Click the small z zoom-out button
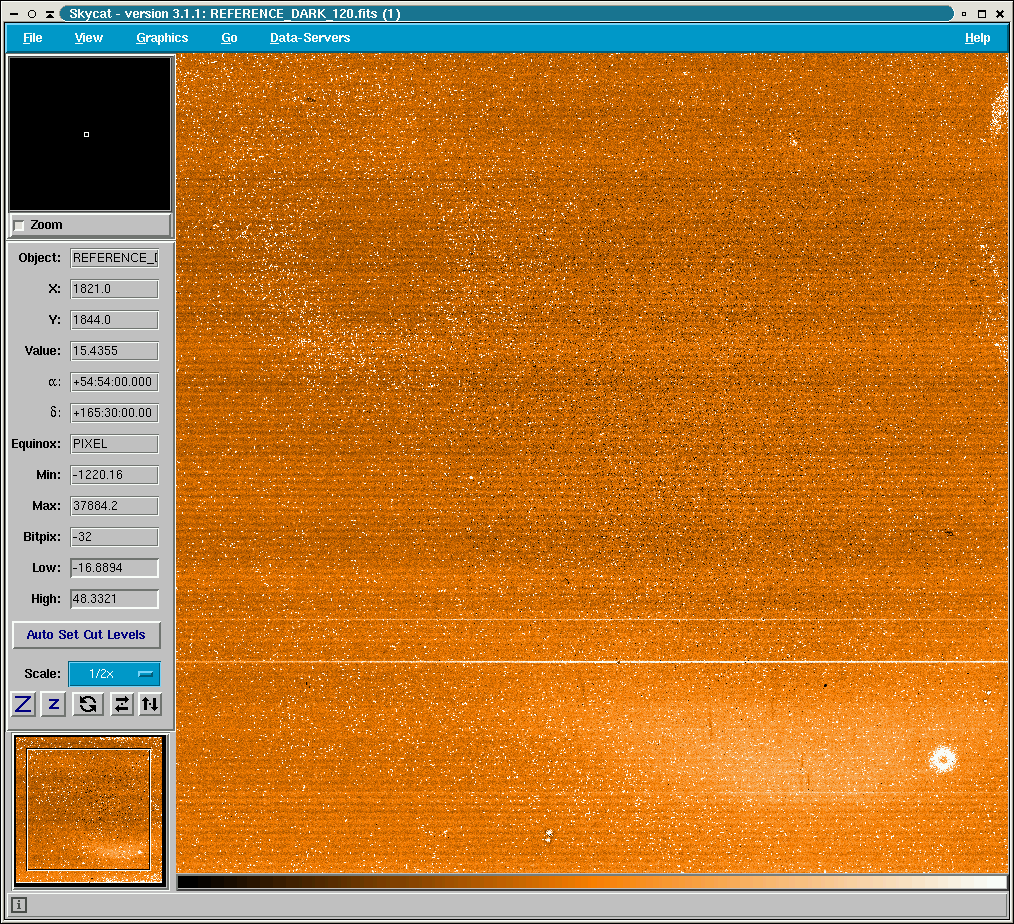This screenshot has height=924, width=1014. (54, 704)
